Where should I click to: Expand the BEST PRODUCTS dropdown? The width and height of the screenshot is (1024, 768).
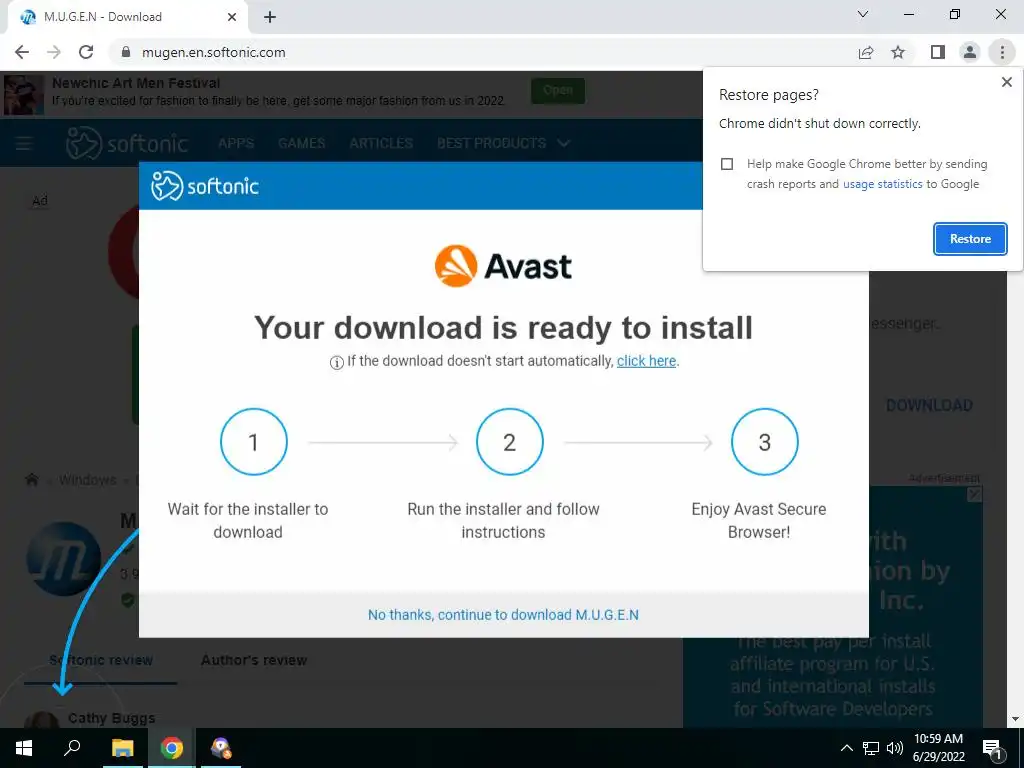click(503, 143)
